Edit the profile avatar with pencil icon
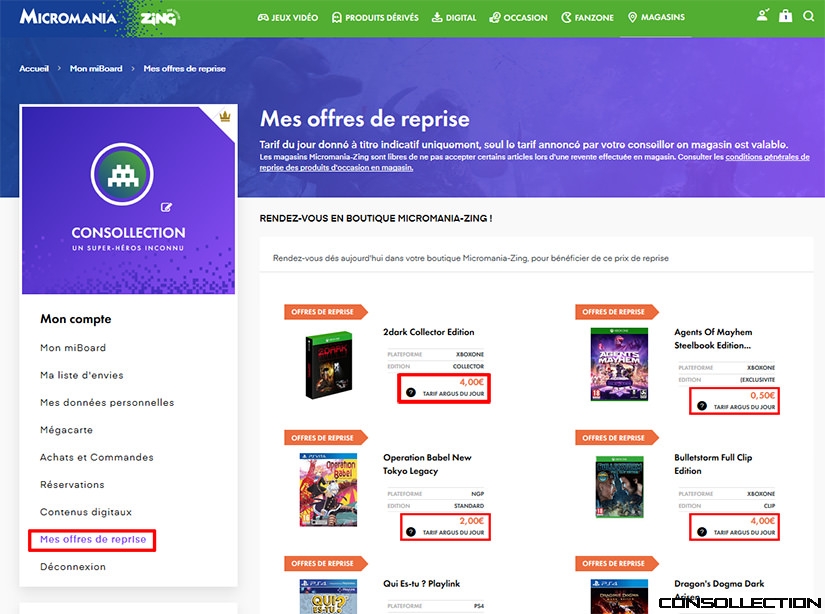 click(166, 207)
